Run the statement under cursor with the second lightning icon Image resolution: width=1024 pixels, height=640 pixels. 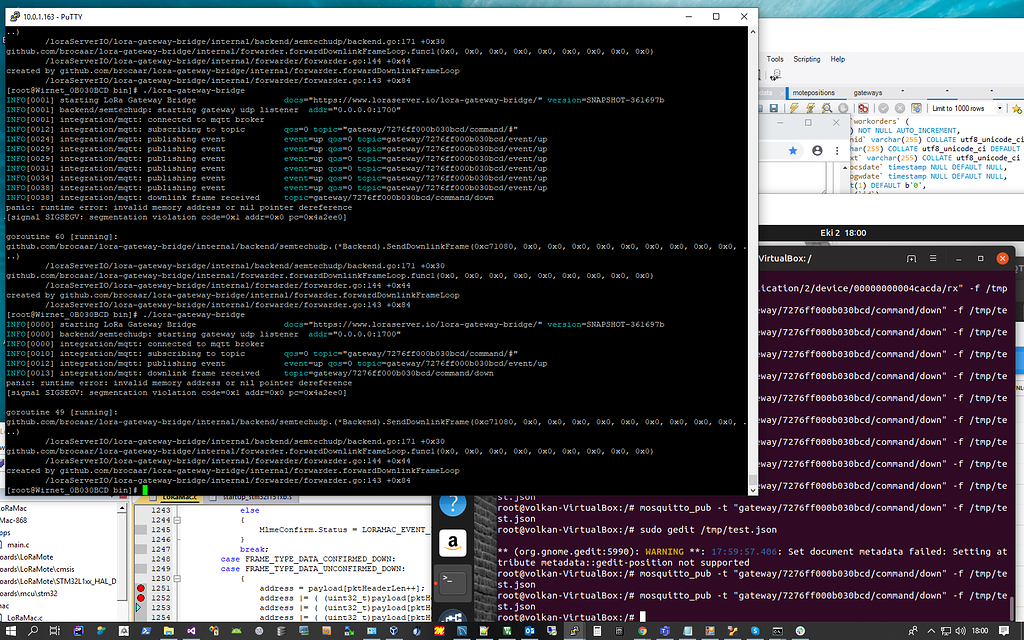(x=810, y=108)
